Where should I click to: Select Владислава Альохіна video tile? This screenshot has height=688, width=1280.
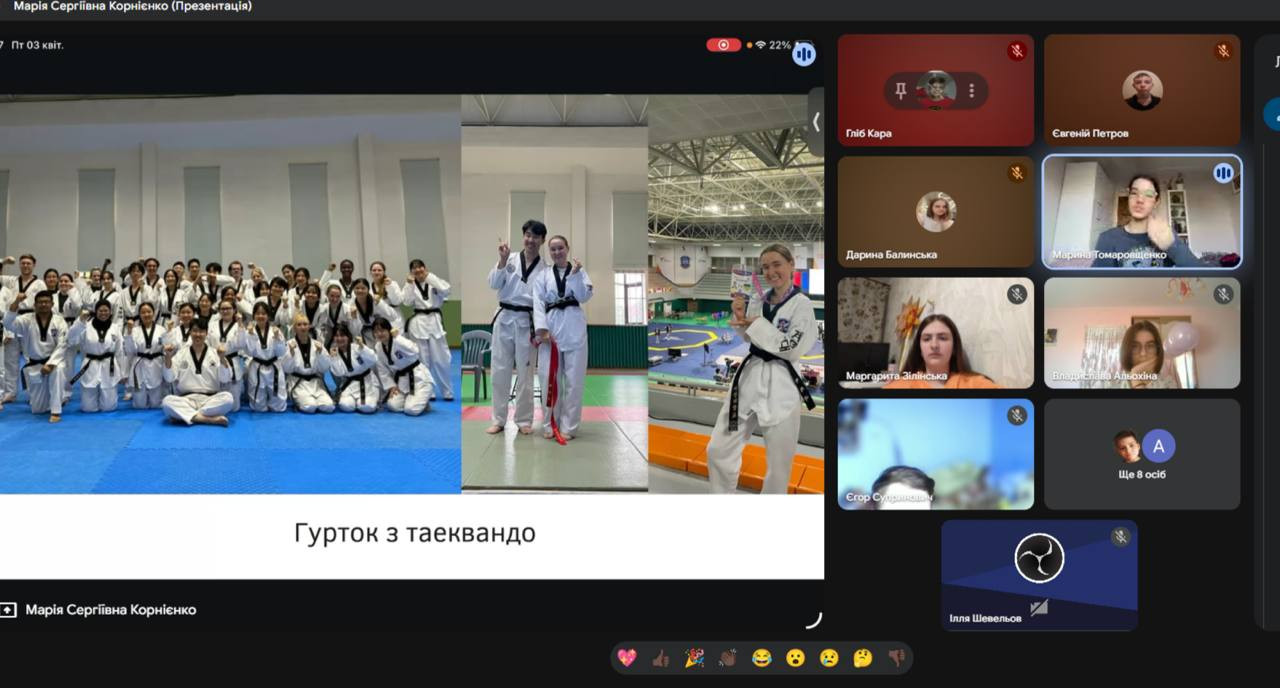coord(1142,333)
